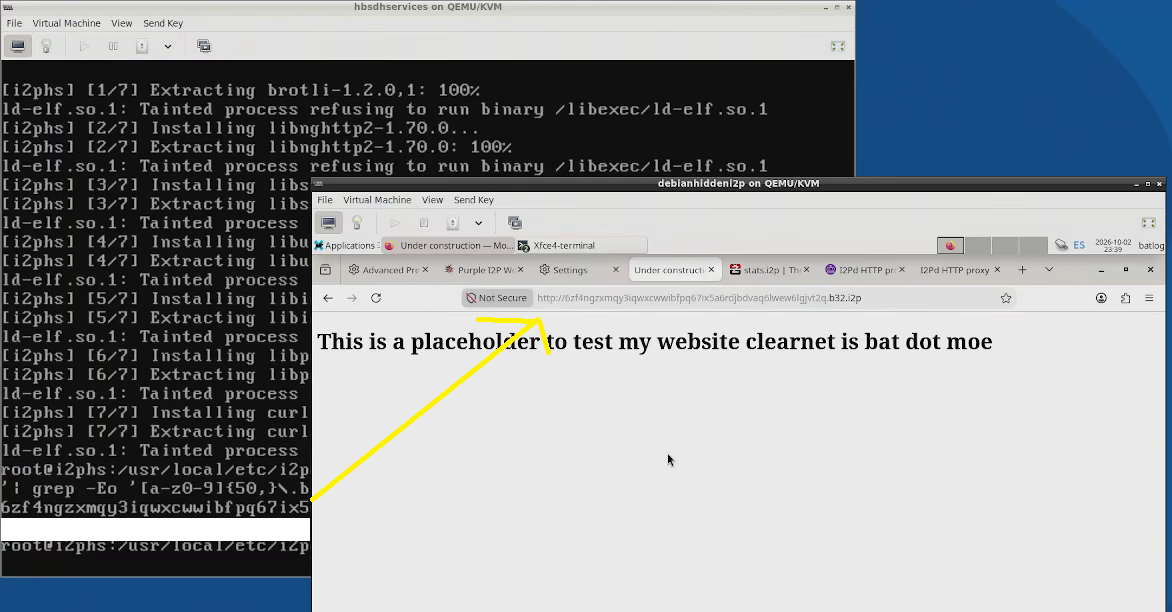Open Firefox account icon
Viewport: 1172px width, 612px height.
click(x=1101, y=298)
